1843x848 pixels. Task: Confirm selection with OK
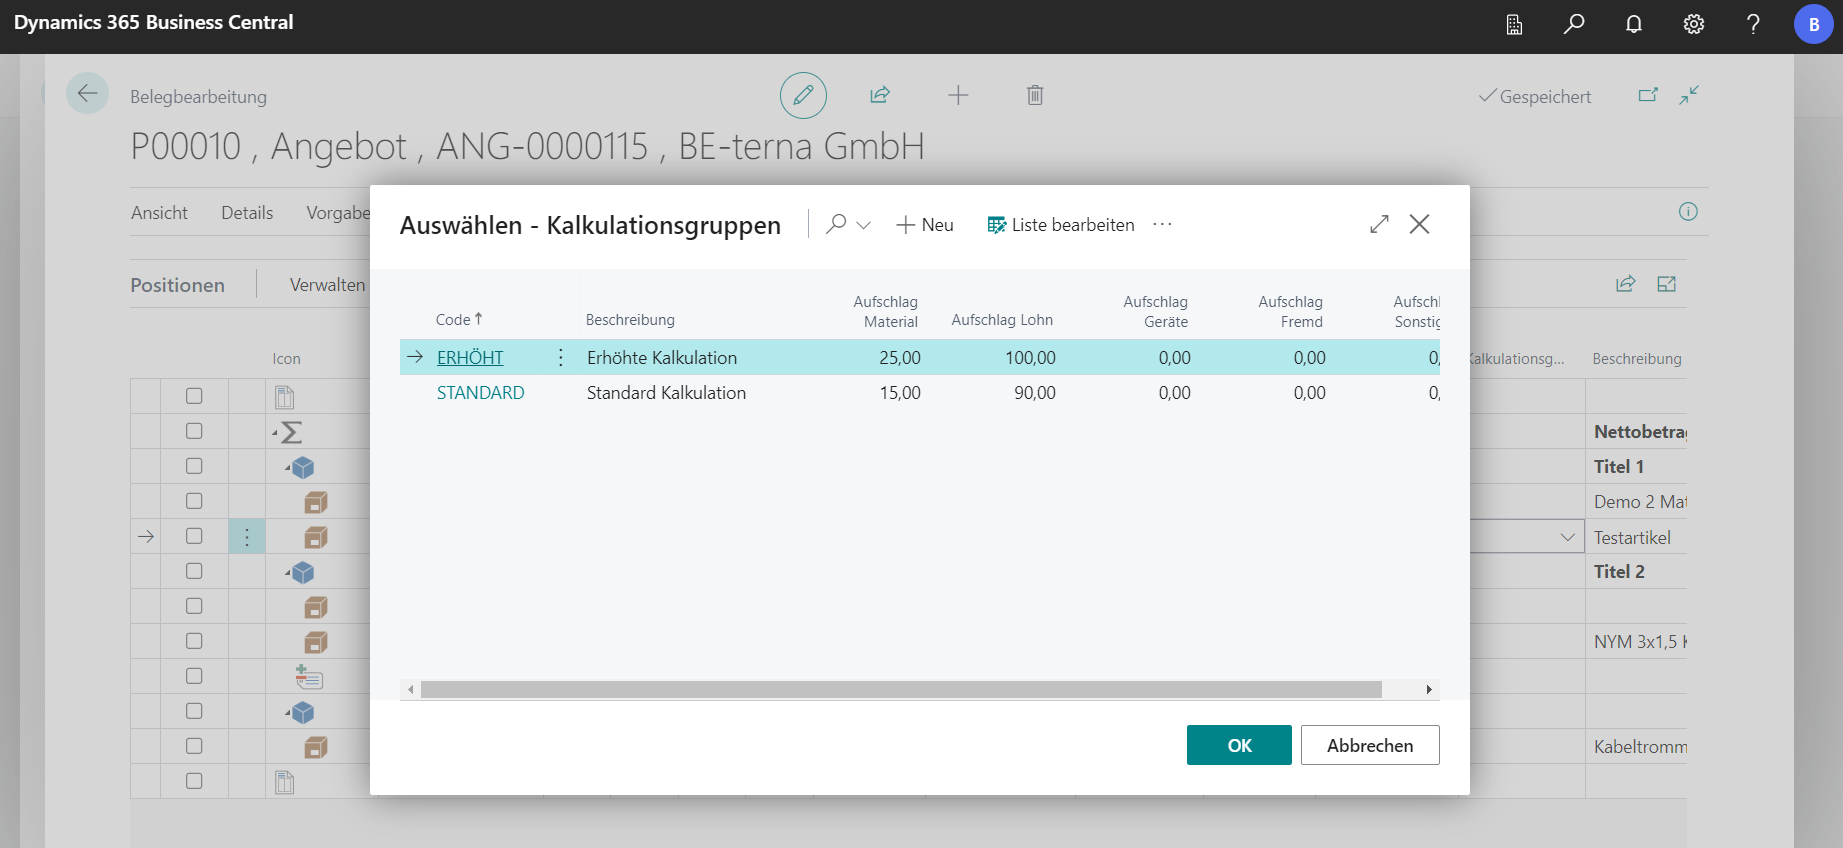coord(1238,745)
